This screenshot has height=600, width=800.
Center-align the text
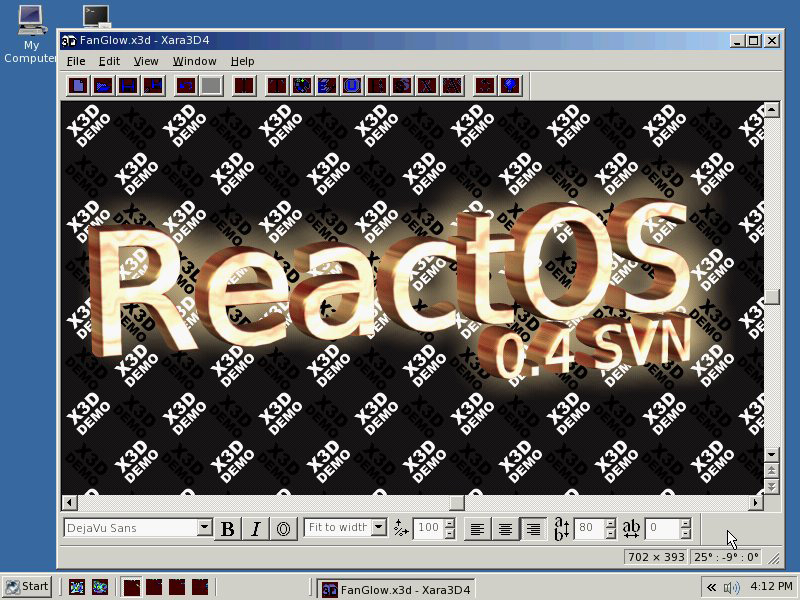(505, 529)
